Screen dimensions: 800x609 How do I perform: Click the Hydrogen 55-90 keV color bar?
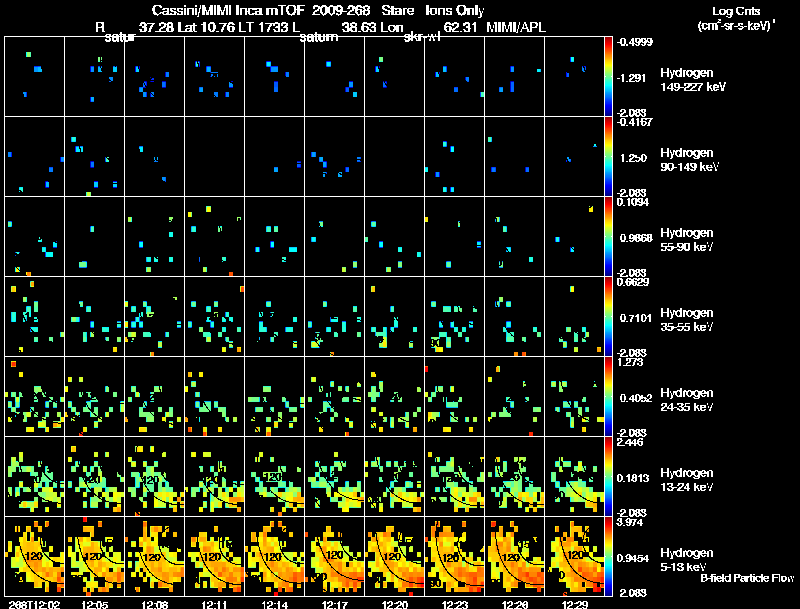(x=608, y=236)
